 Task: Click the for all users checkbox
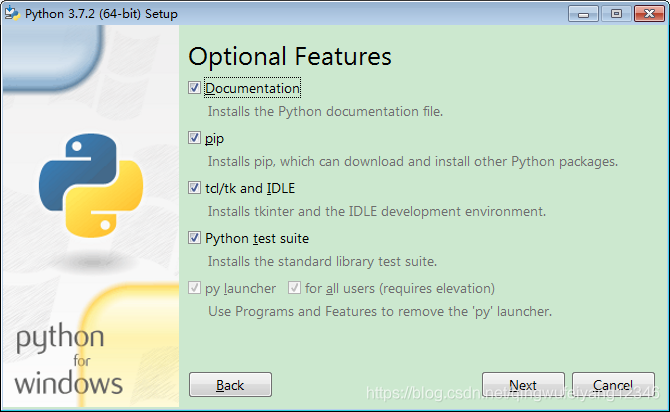294,288
